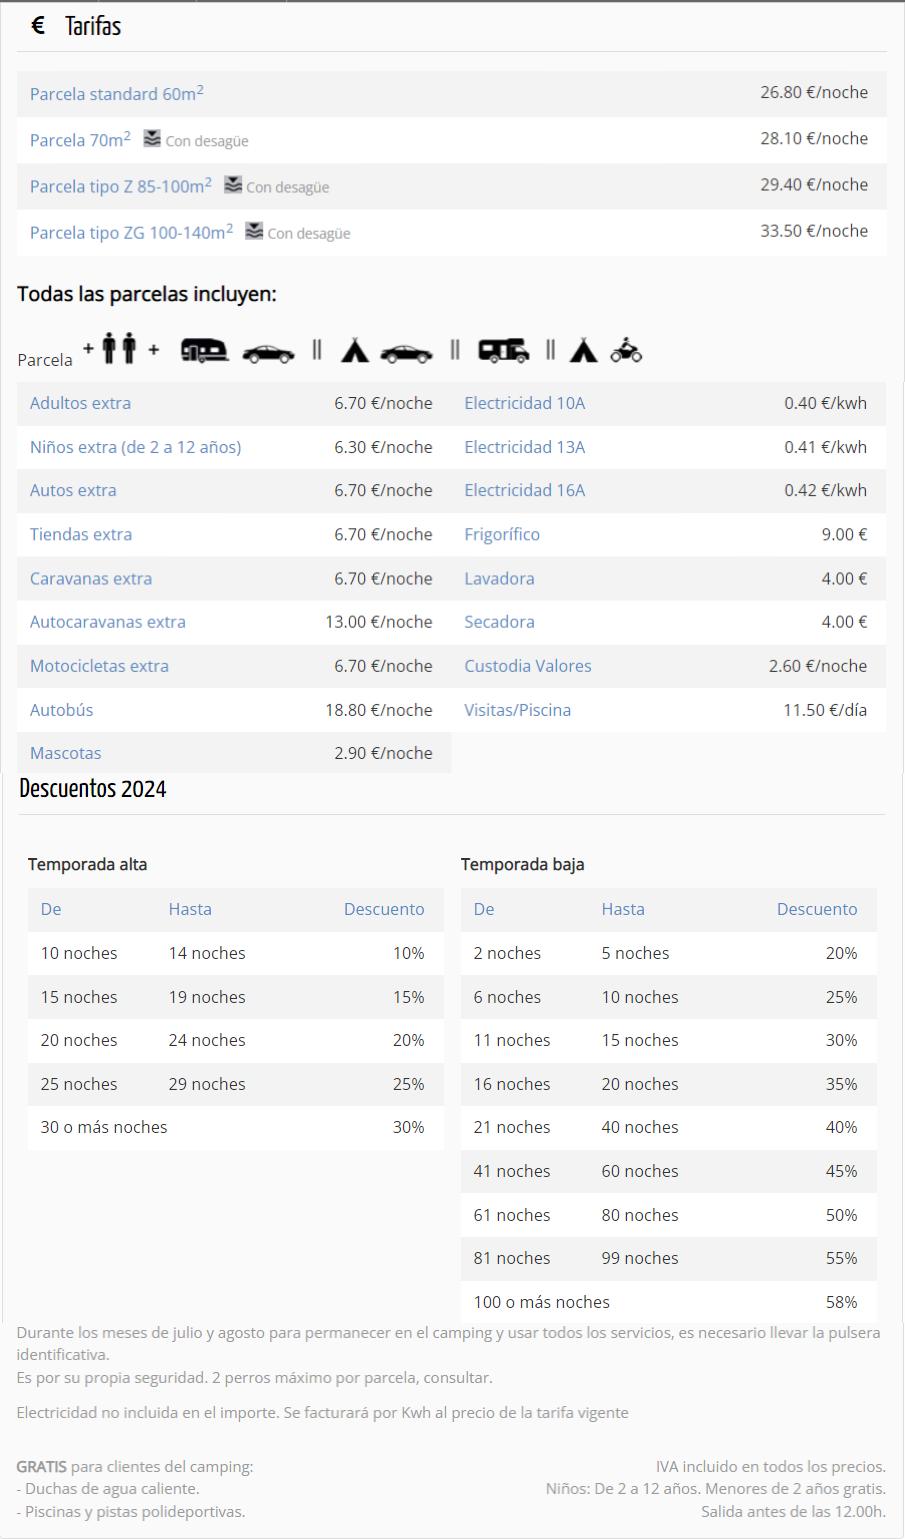Click the drain icon next to Parcela 70m²
Image resolution: width=905 pixels, height=1539 pixels.
[x=151, y=138]
